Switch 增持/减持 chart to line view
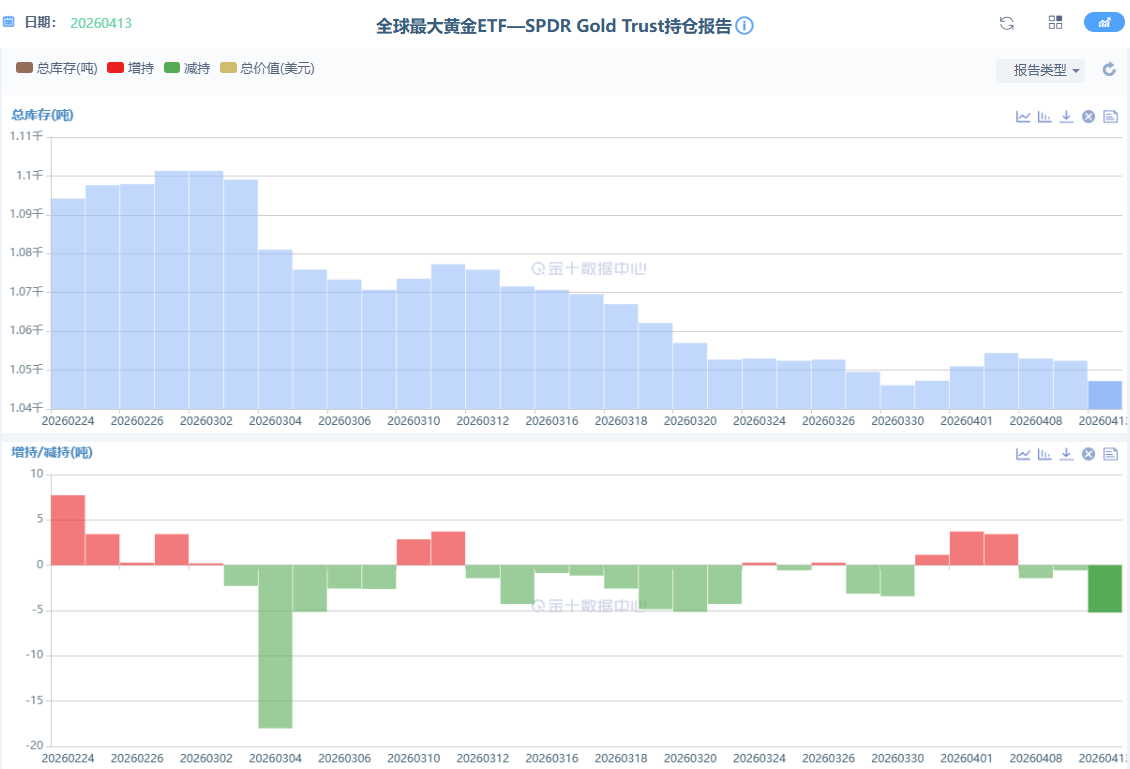1130x769 pixels. [x=1023, y=454]
